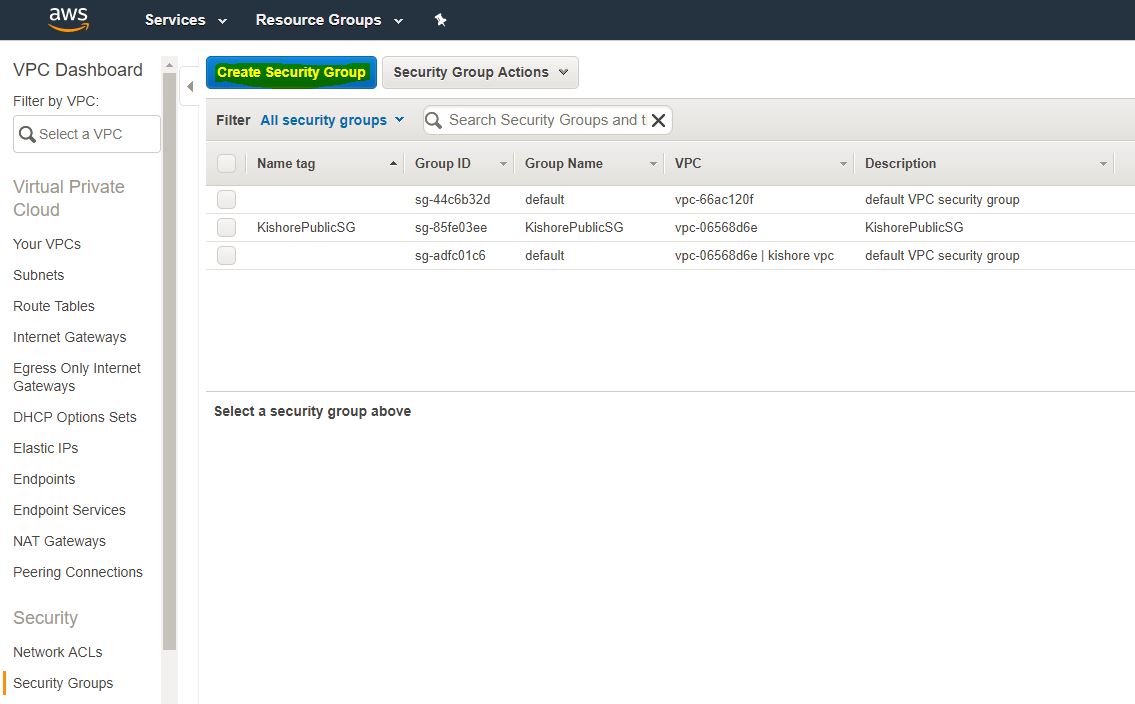Open the Resource Groups menu
Screen dimensions: 1135x704
pos(329,20)
